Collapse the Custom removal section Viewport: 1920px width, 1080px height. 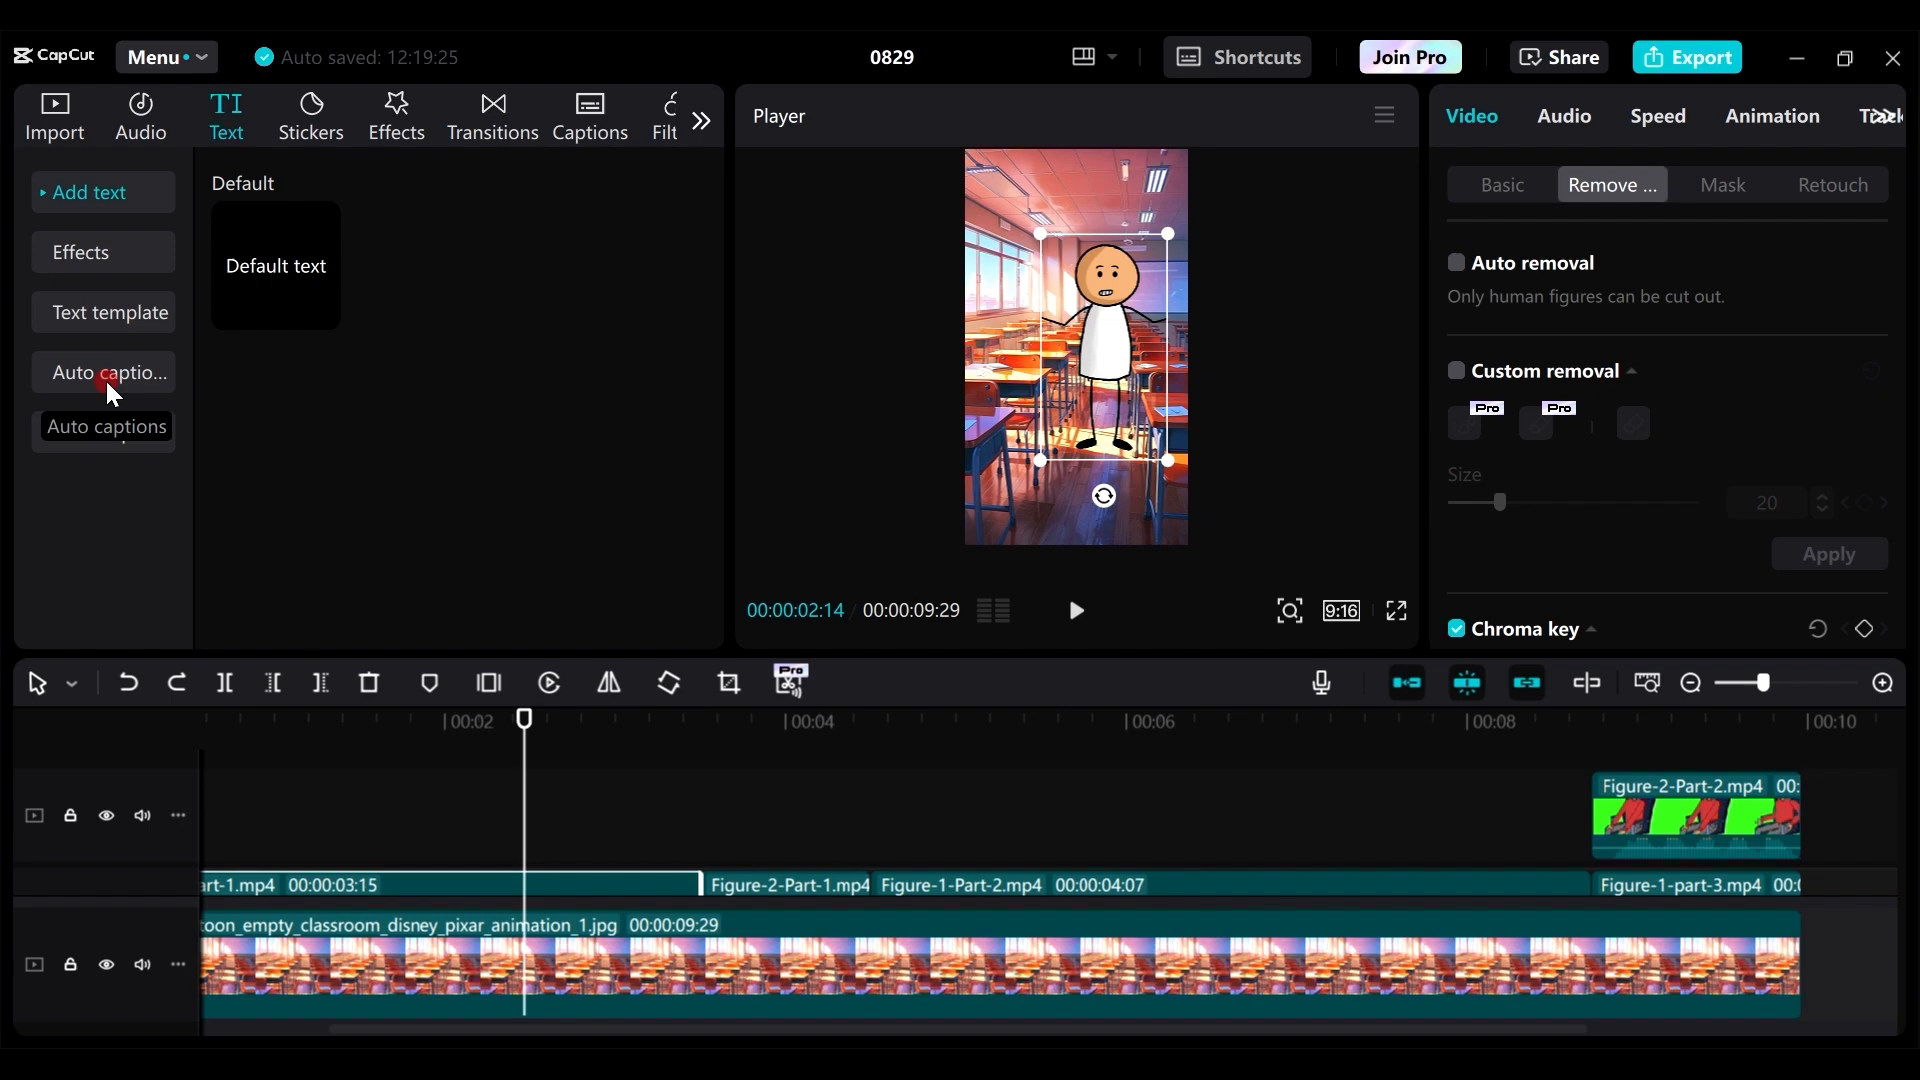pyautogui.click(x=1632, y=372)
